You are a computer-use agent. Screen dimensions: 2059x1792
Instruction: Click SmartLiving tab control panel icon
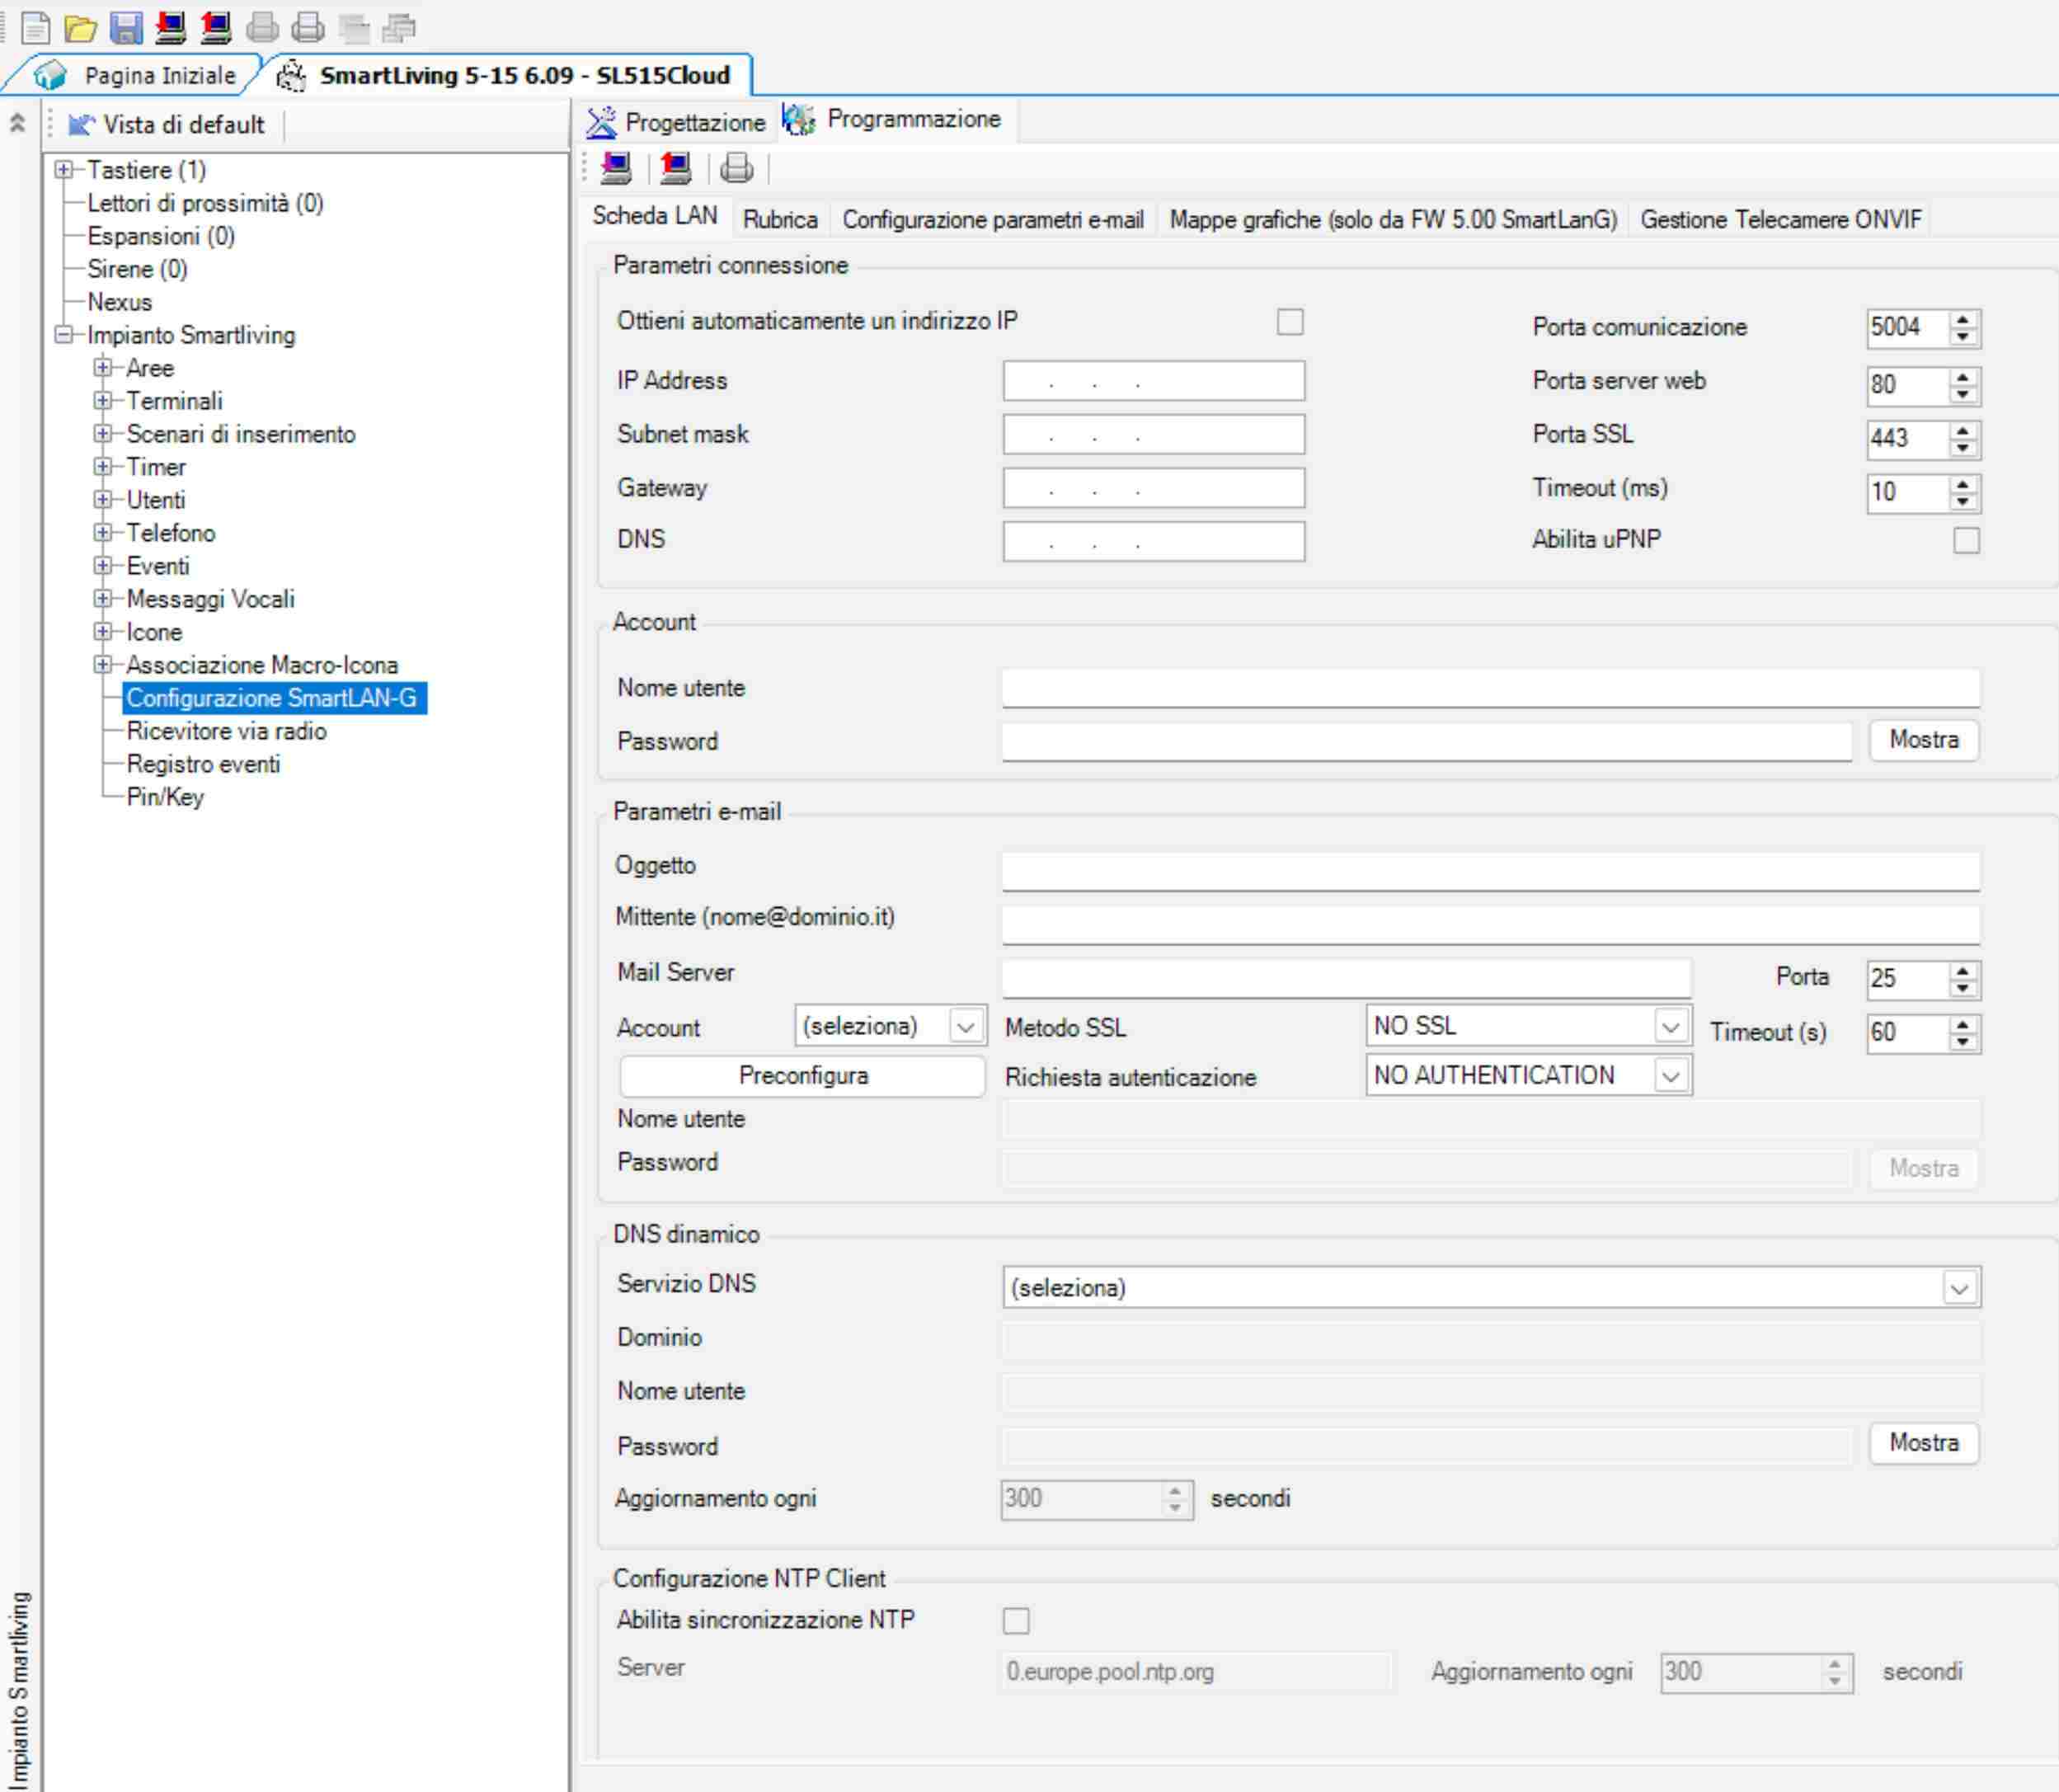(x=291, y=76)
